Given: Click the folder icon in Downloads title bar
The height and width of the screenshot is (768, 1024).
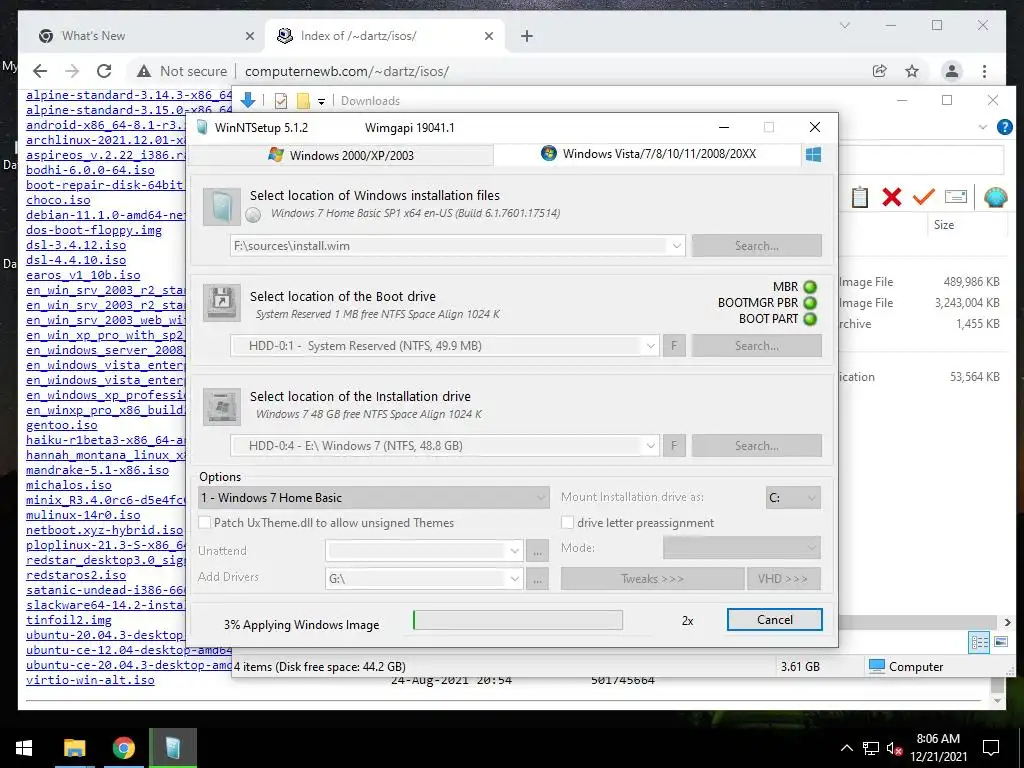Looking at the screenshot, I should (303, 101).
